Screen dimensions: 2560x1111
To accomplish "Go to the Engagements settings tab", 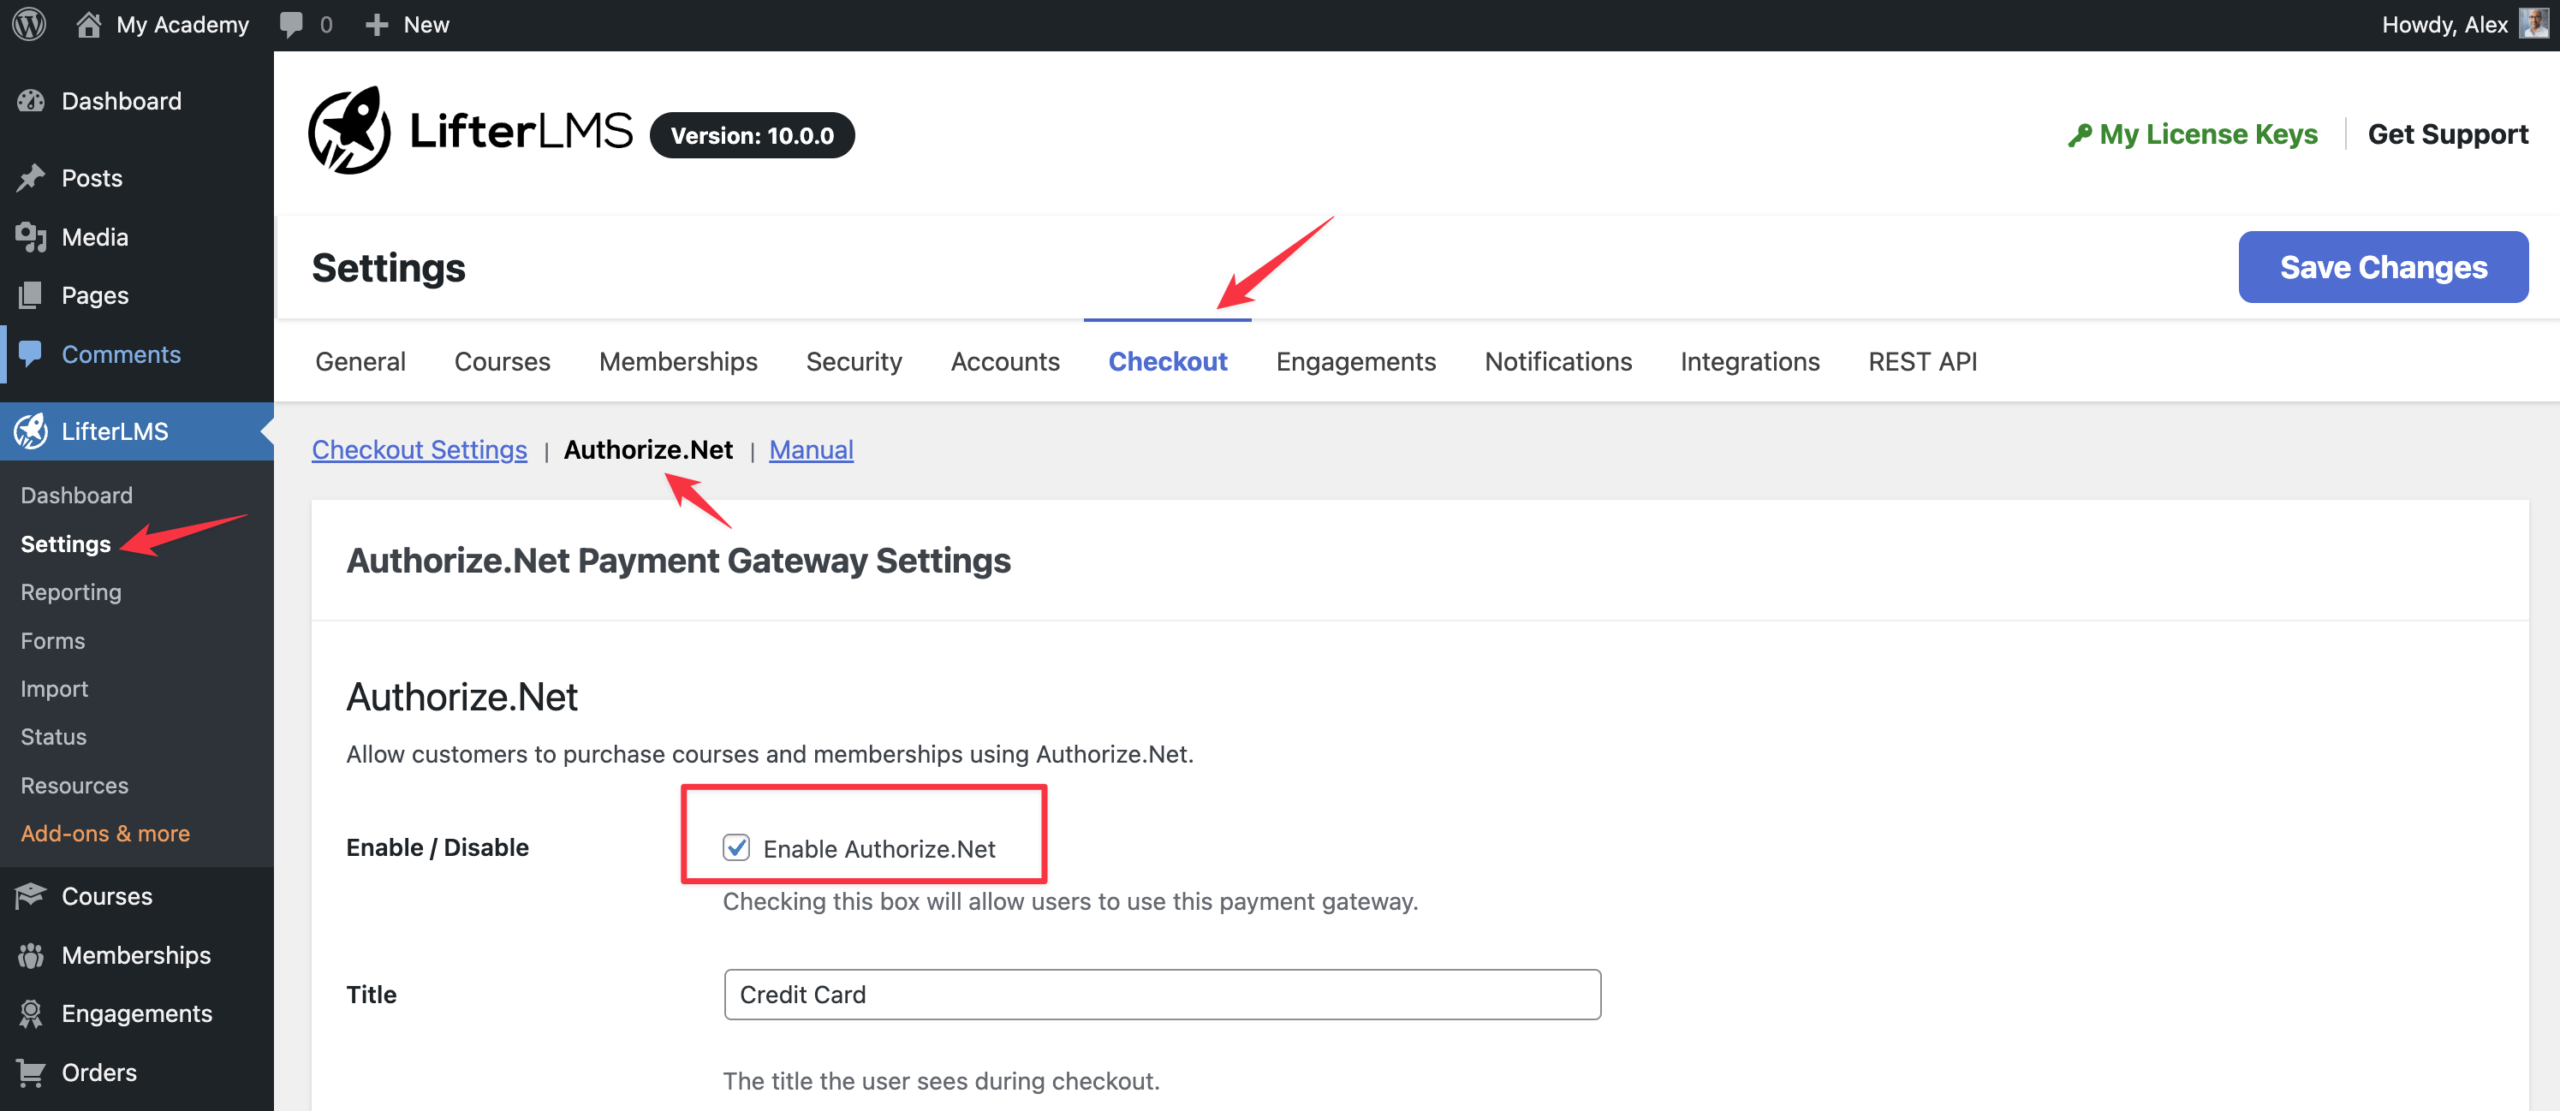I will [x=1356, y=362].
